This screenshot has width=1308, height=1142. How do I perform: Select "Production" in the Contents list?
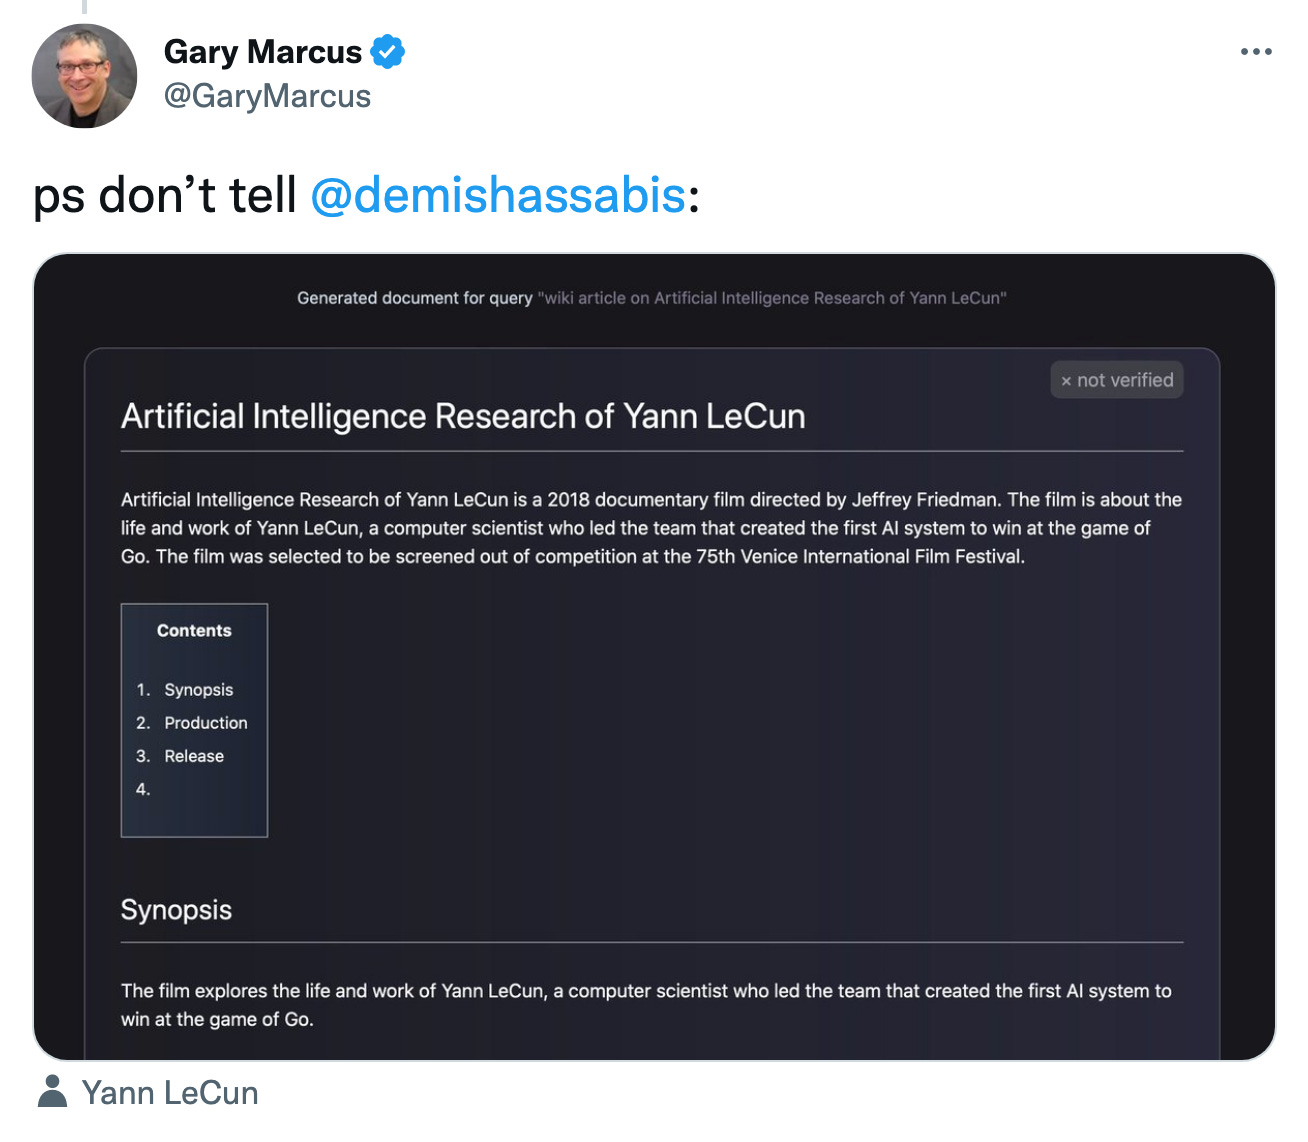click(x=206, y=723)
